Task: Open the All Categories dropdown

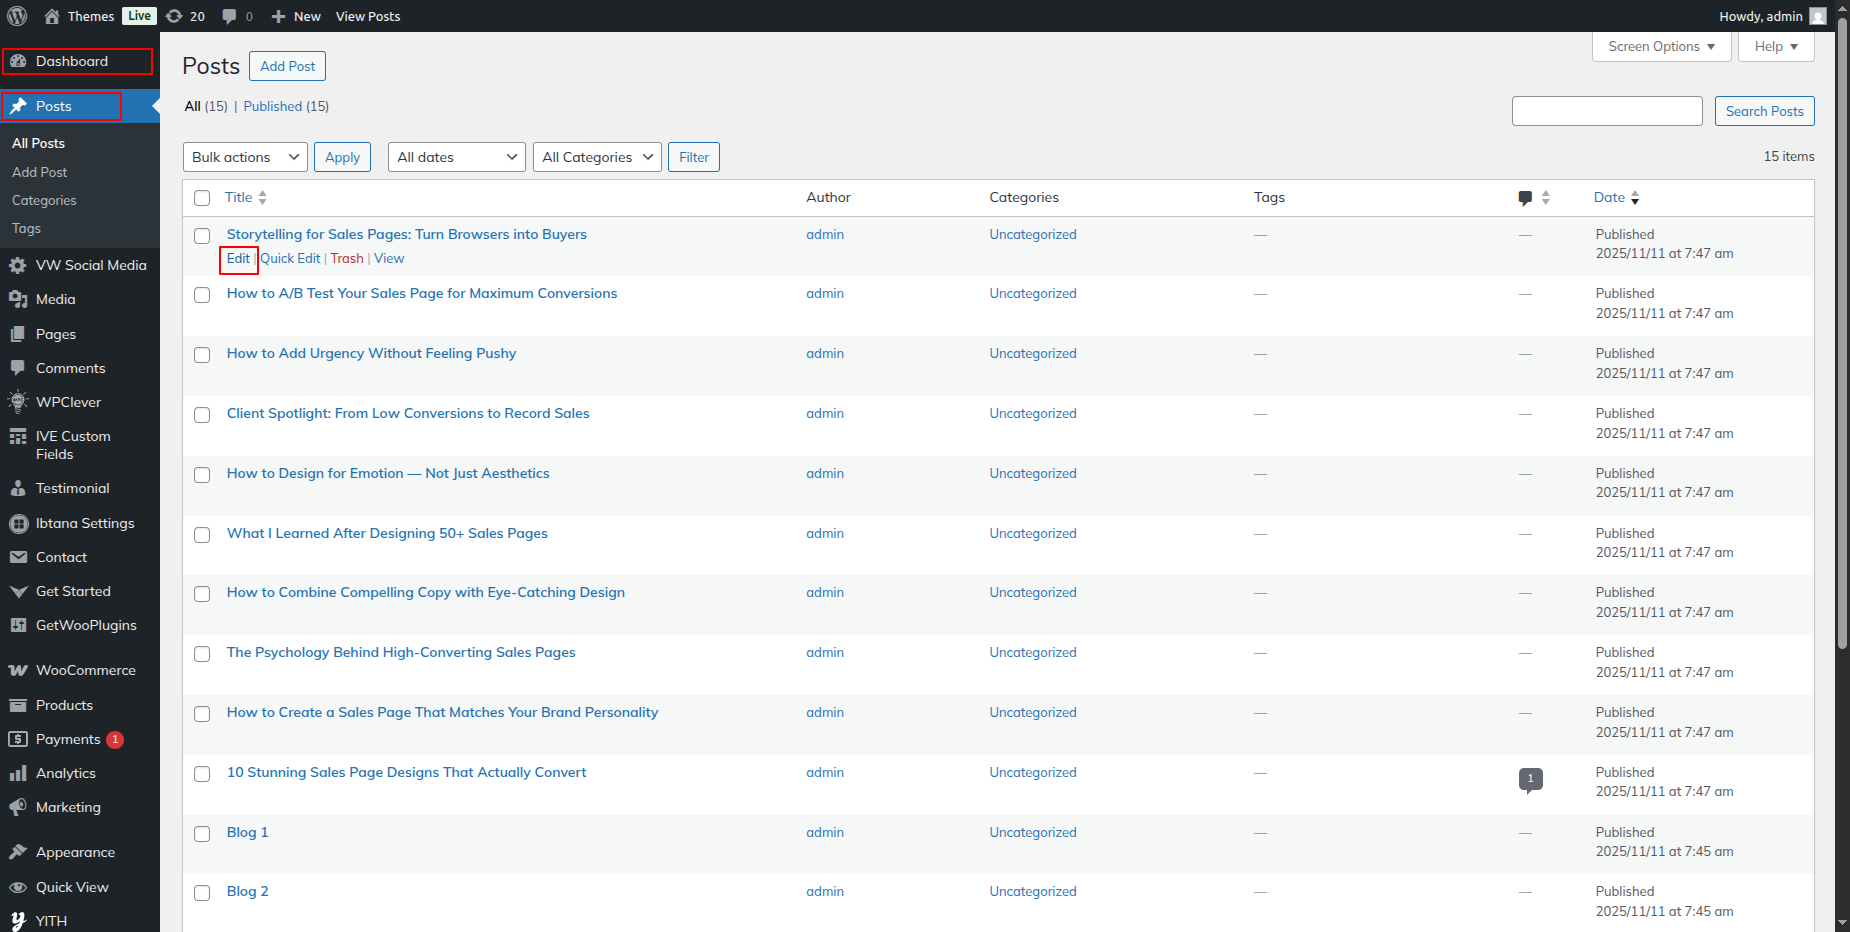Action: (597, 157)
